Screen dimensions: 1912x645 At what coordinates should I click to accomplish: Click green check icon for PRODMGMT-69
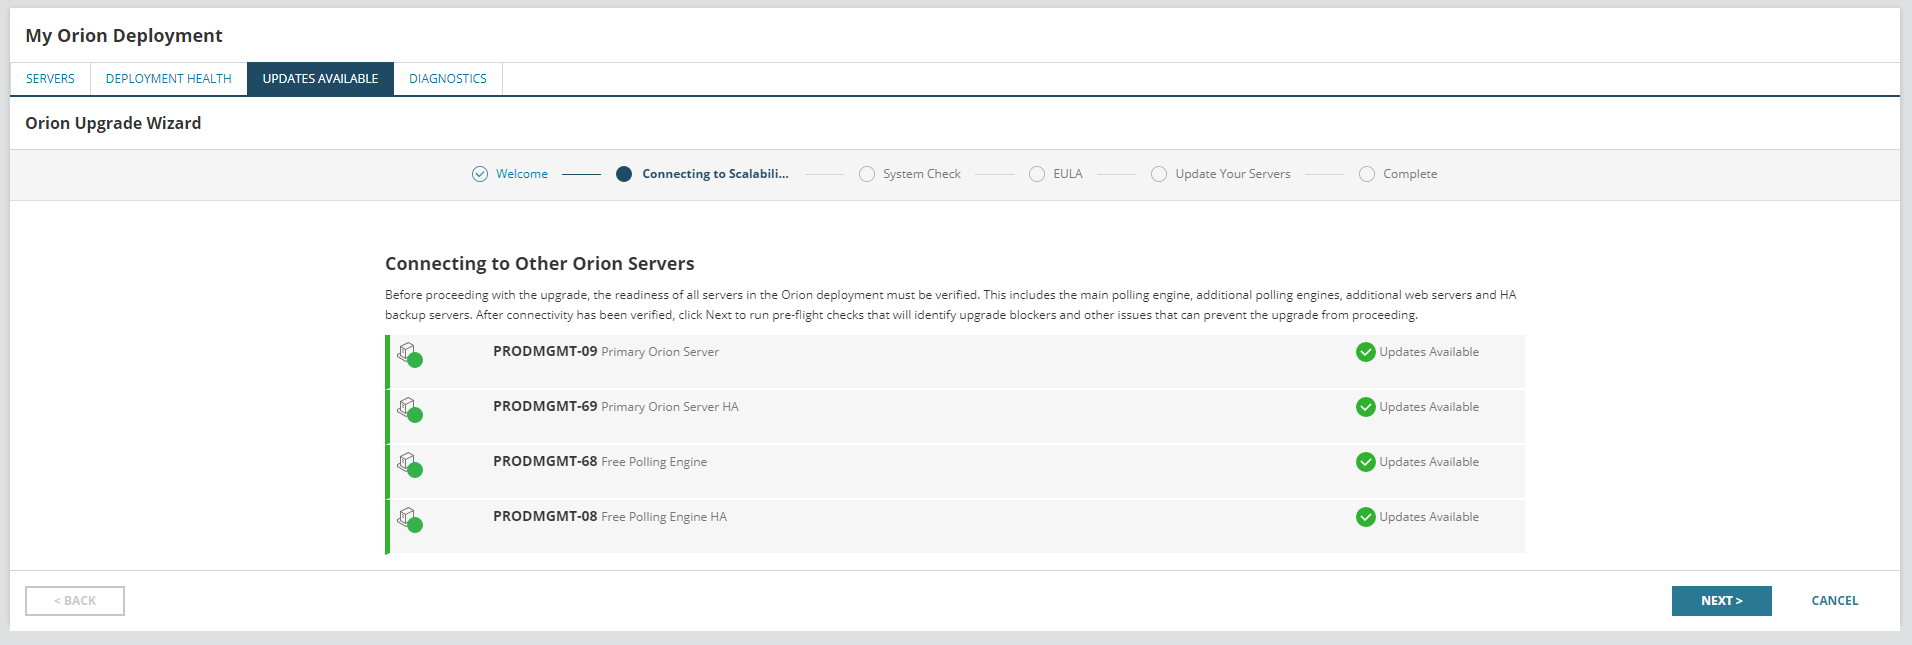1366,407
